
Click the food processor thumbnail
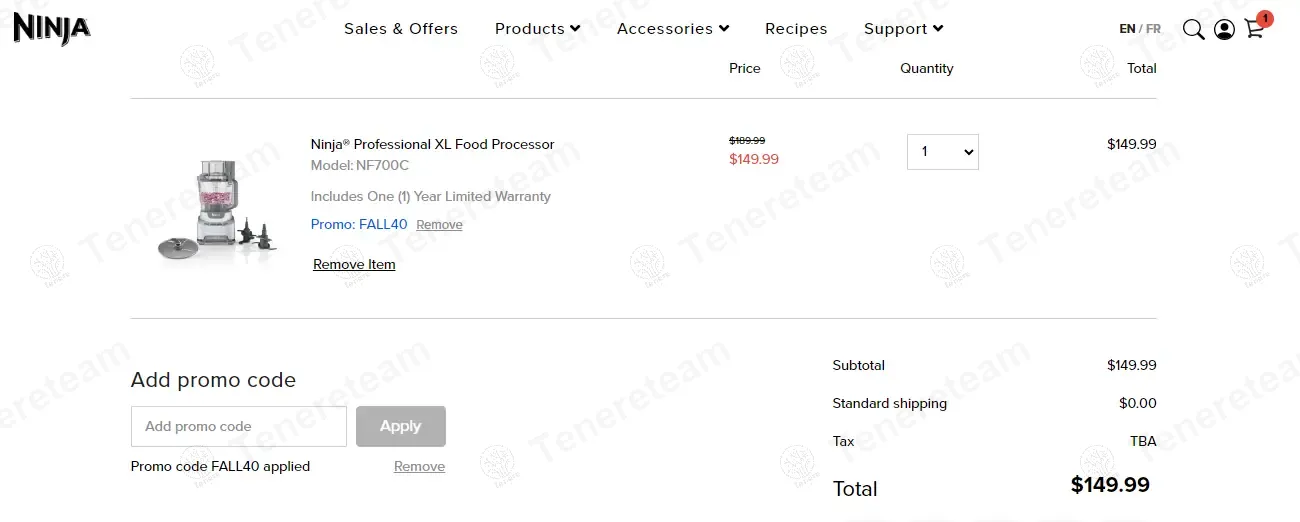coord(215,212)
